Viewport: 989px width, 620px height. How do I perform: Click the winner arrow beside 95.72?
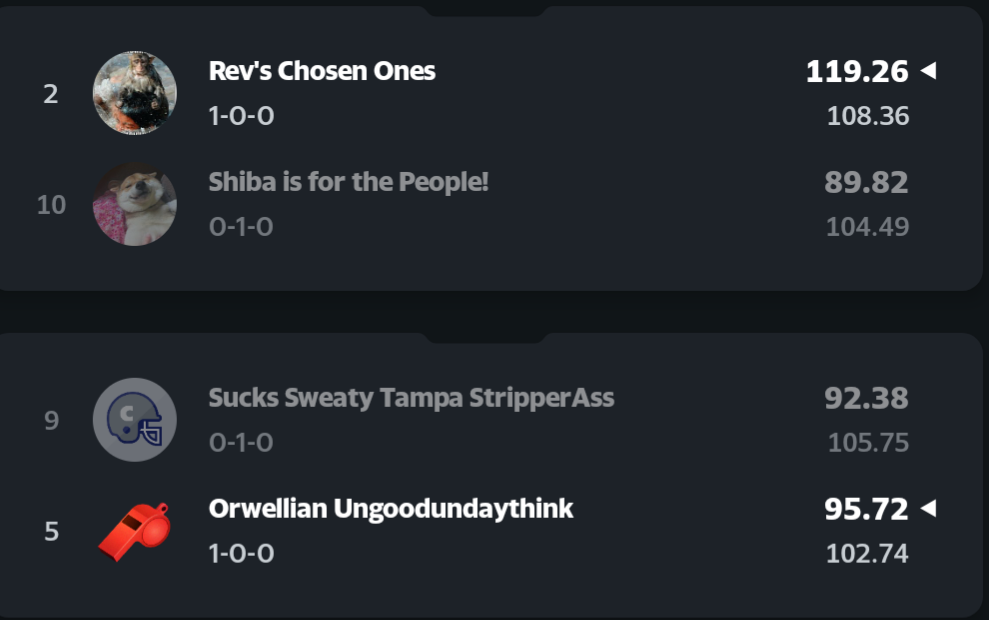coord(928,508)
